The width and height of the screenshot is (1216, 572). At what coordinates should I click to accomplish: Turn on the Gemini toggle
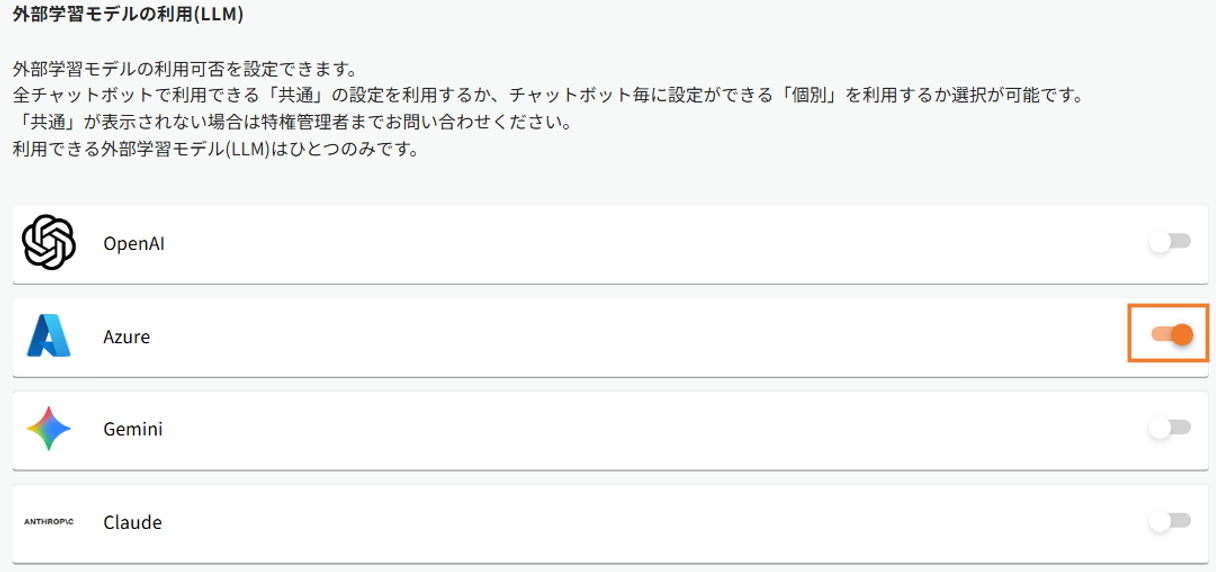[1169, 428]
